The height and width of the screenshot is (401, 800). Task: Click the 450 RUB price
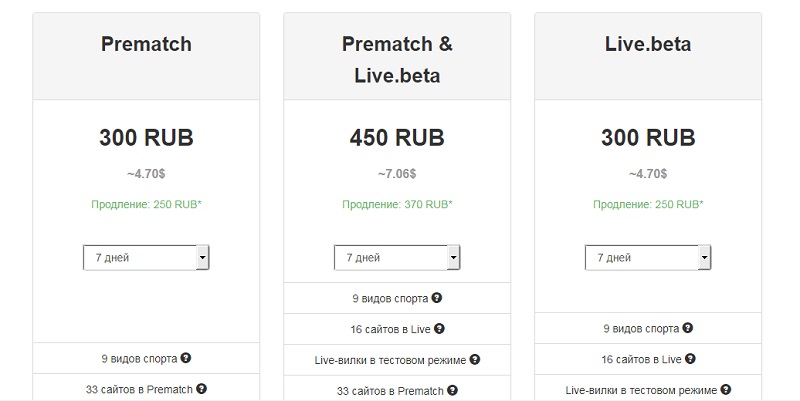click(397, 137)
